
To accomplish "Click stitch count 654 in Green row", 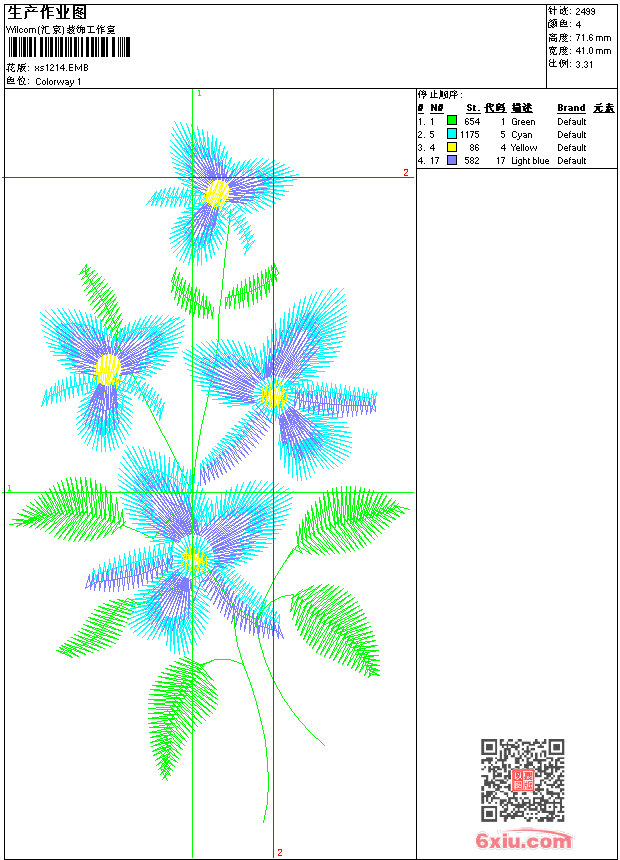I will (472, 122).
